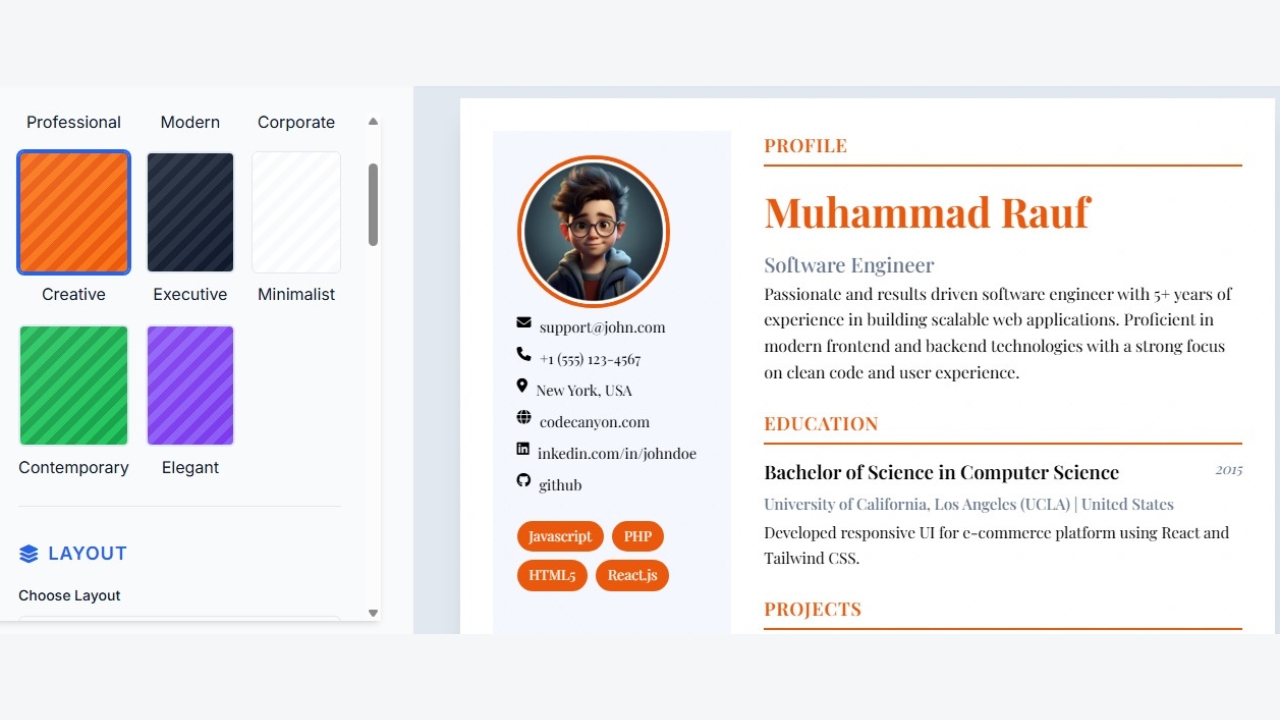The image size is (1280, 720).
Task: Click the email envelope icon
Action: [523, 322]
